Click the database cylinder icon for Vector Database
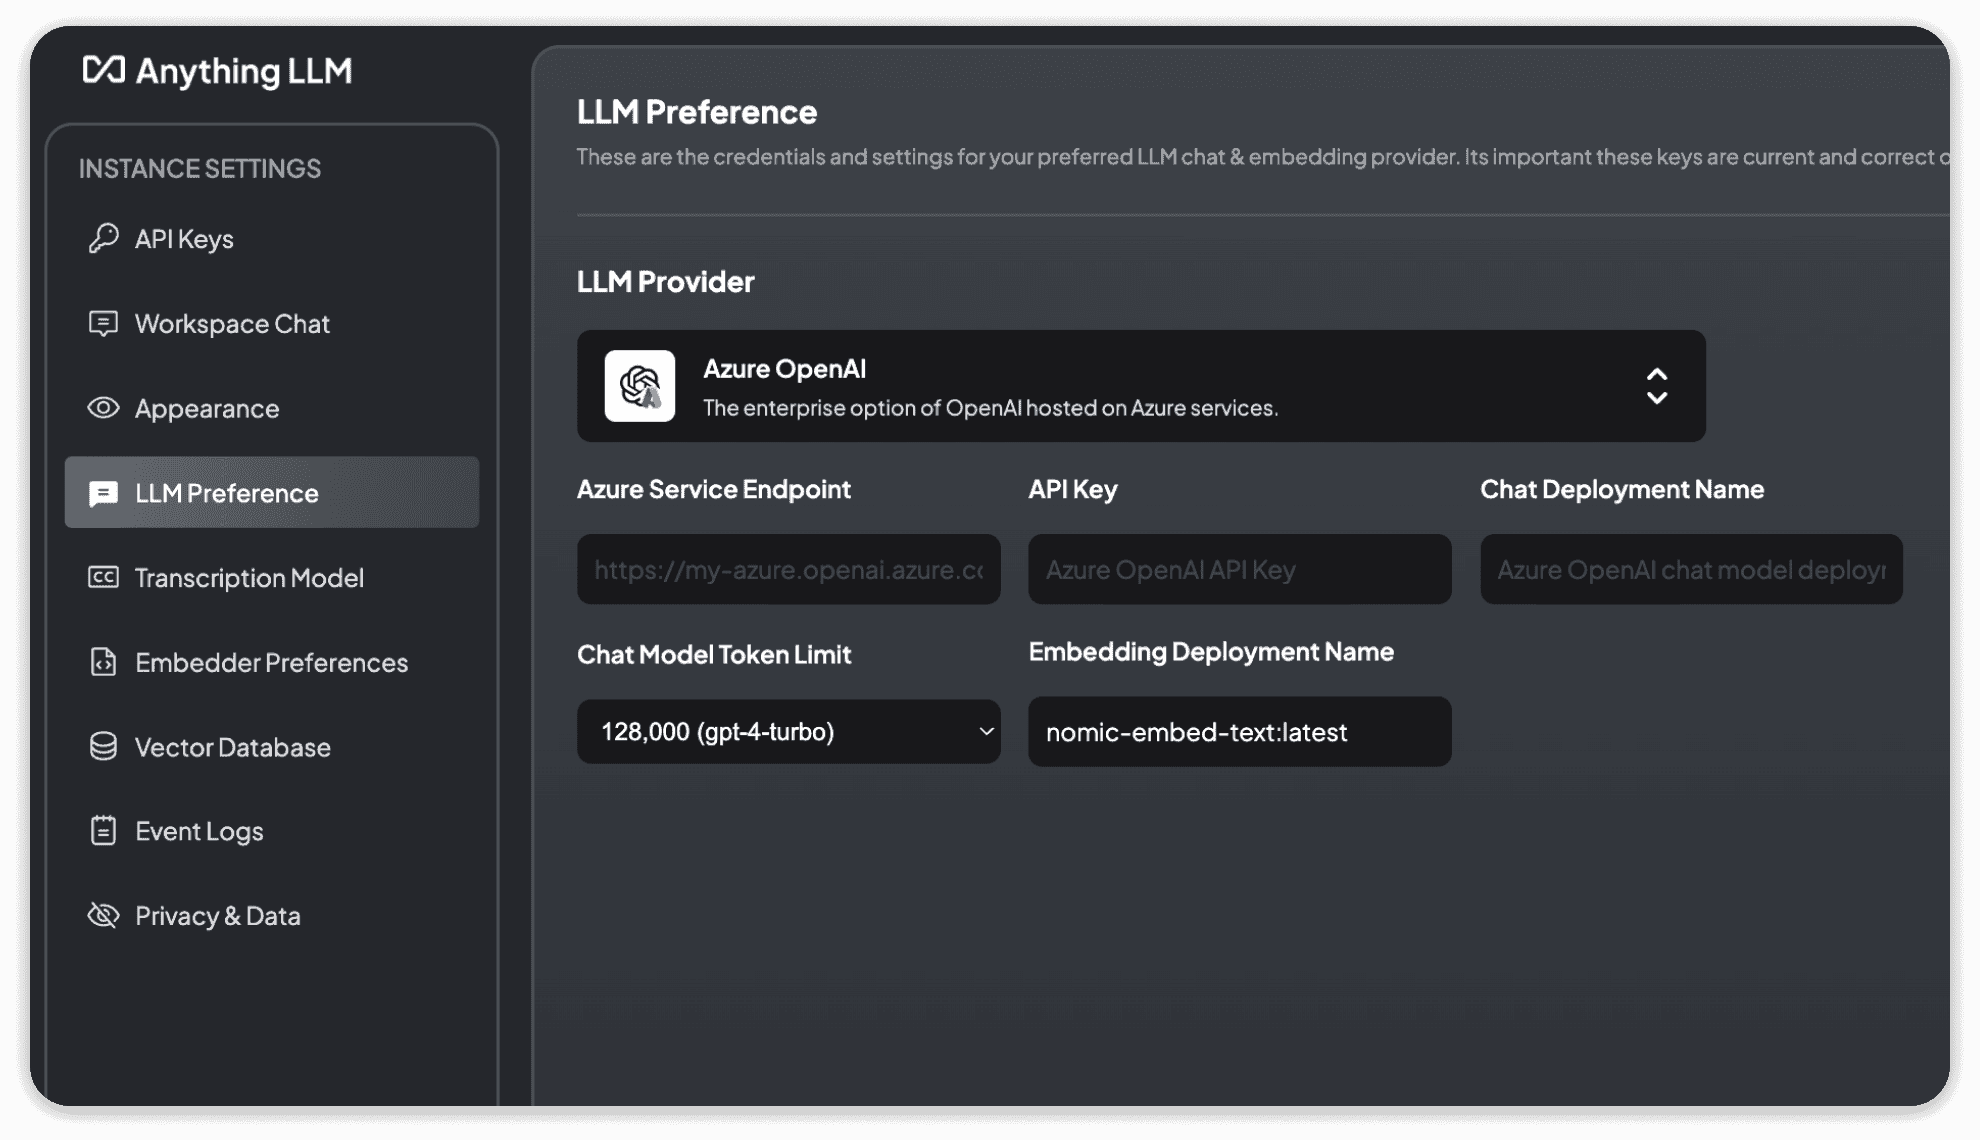Screen dimensions: 1980x1140 pos(103,747)
